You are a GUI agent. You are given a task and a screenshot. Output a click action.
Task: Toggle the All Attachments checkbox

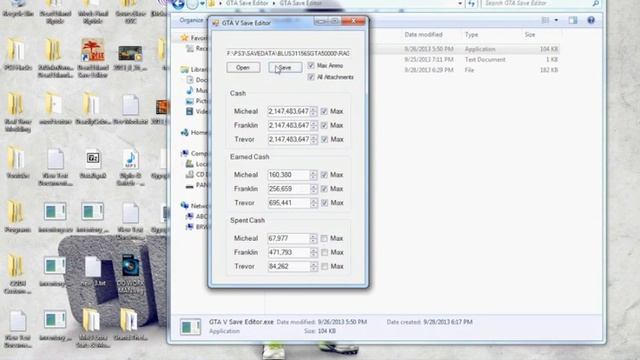tap(311, 77)
